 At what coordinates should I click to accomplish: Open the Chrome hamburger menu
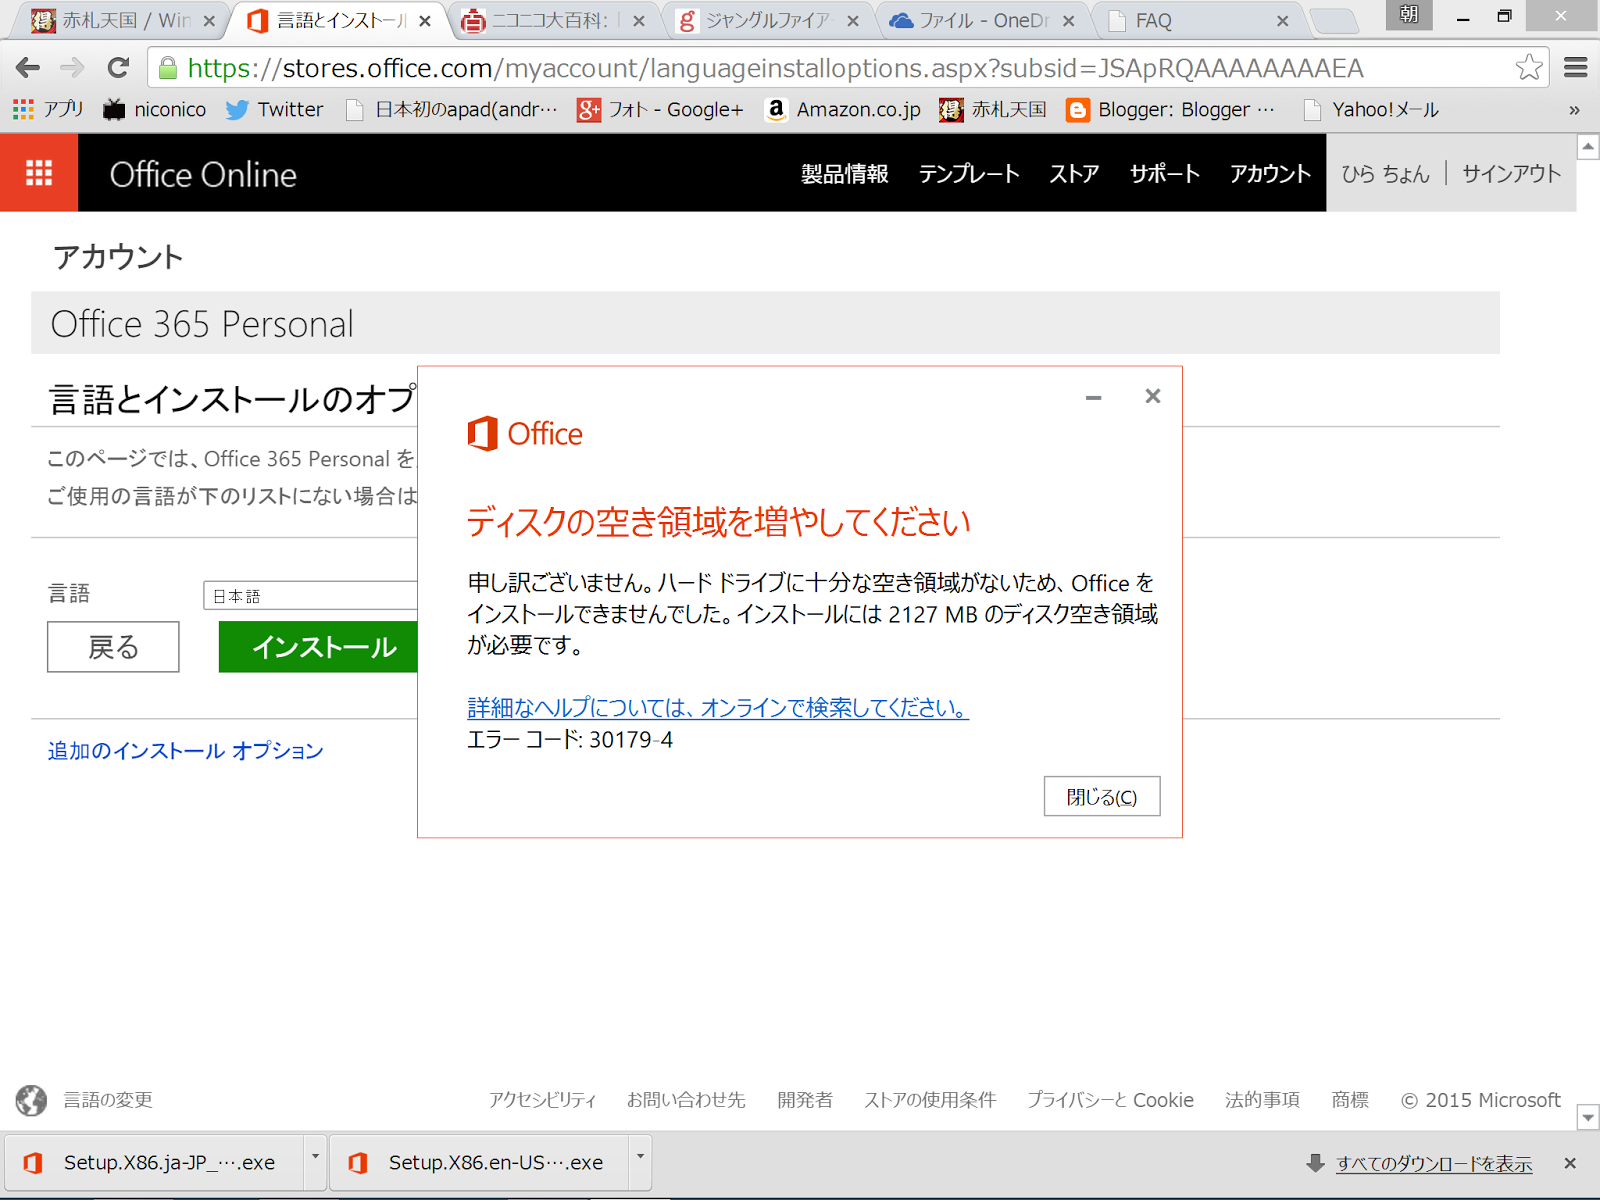[x=1576, y=68]
